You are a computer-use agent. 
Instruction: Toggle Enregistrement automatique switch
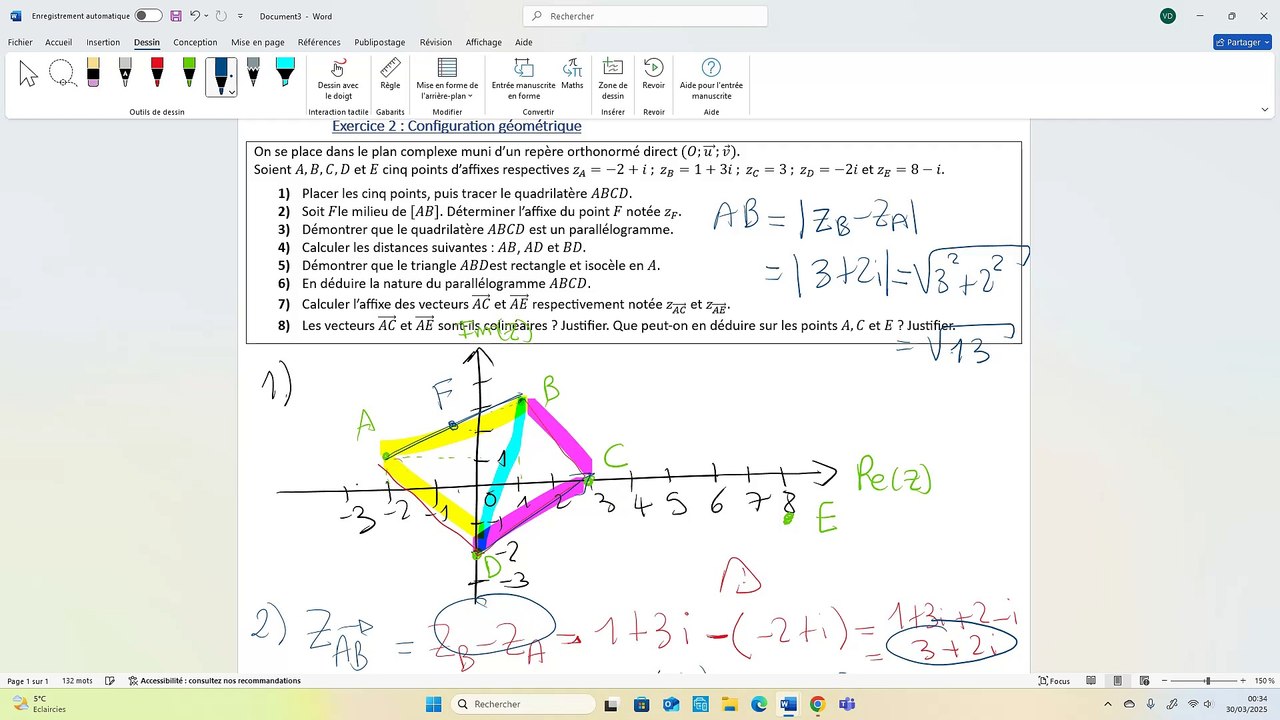(x=148, y=16)
